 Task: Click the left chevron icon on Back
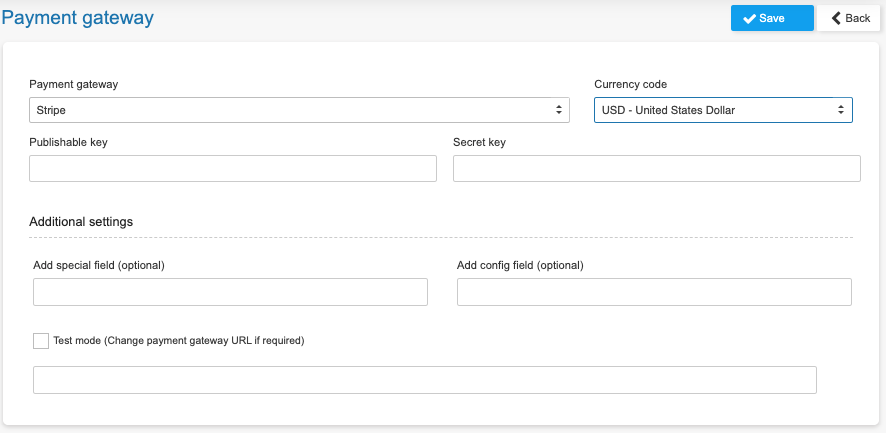836,18
